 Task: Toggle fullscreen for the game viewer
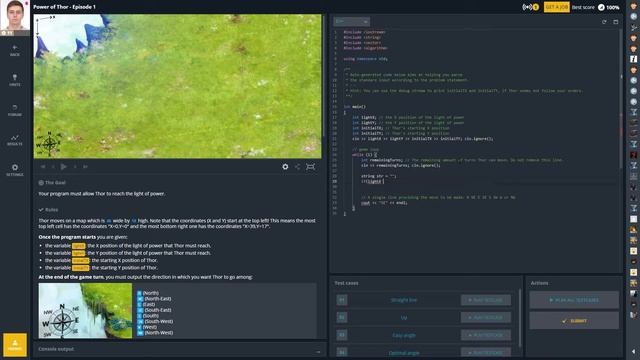tap(310, 167)
